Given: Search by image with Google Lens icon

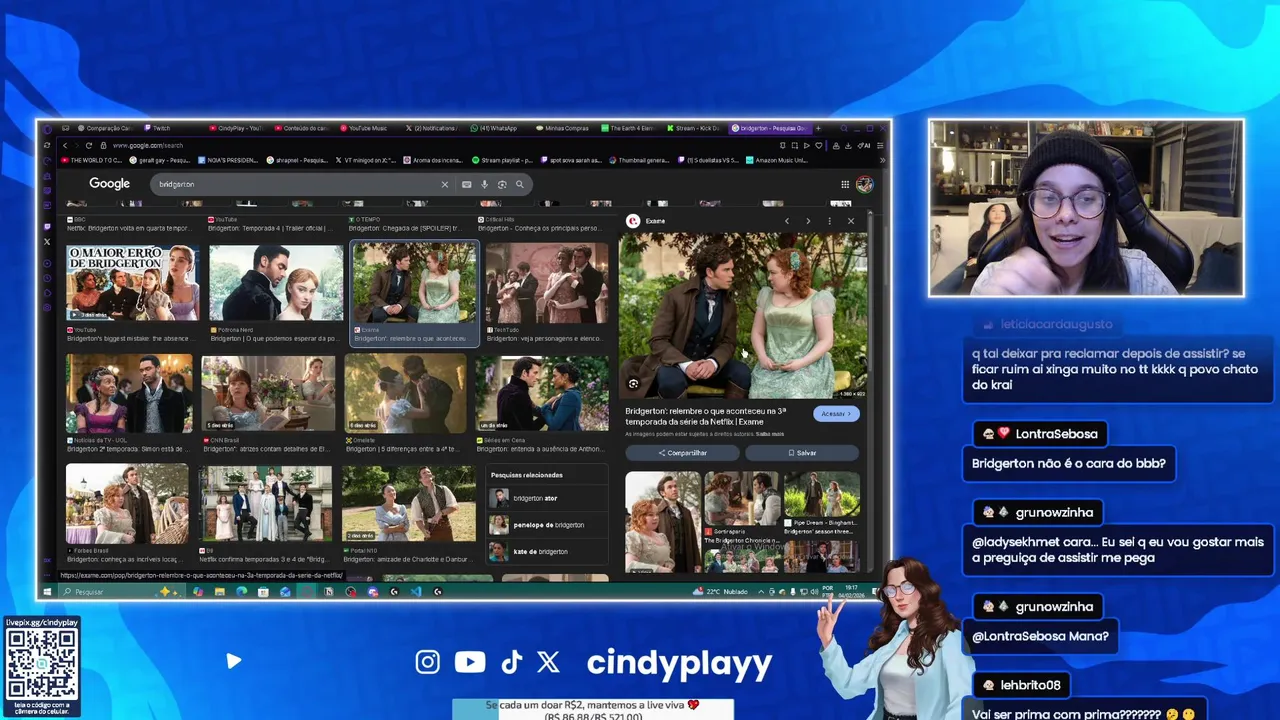Looking at the screenshot, I should coord(502,184).
